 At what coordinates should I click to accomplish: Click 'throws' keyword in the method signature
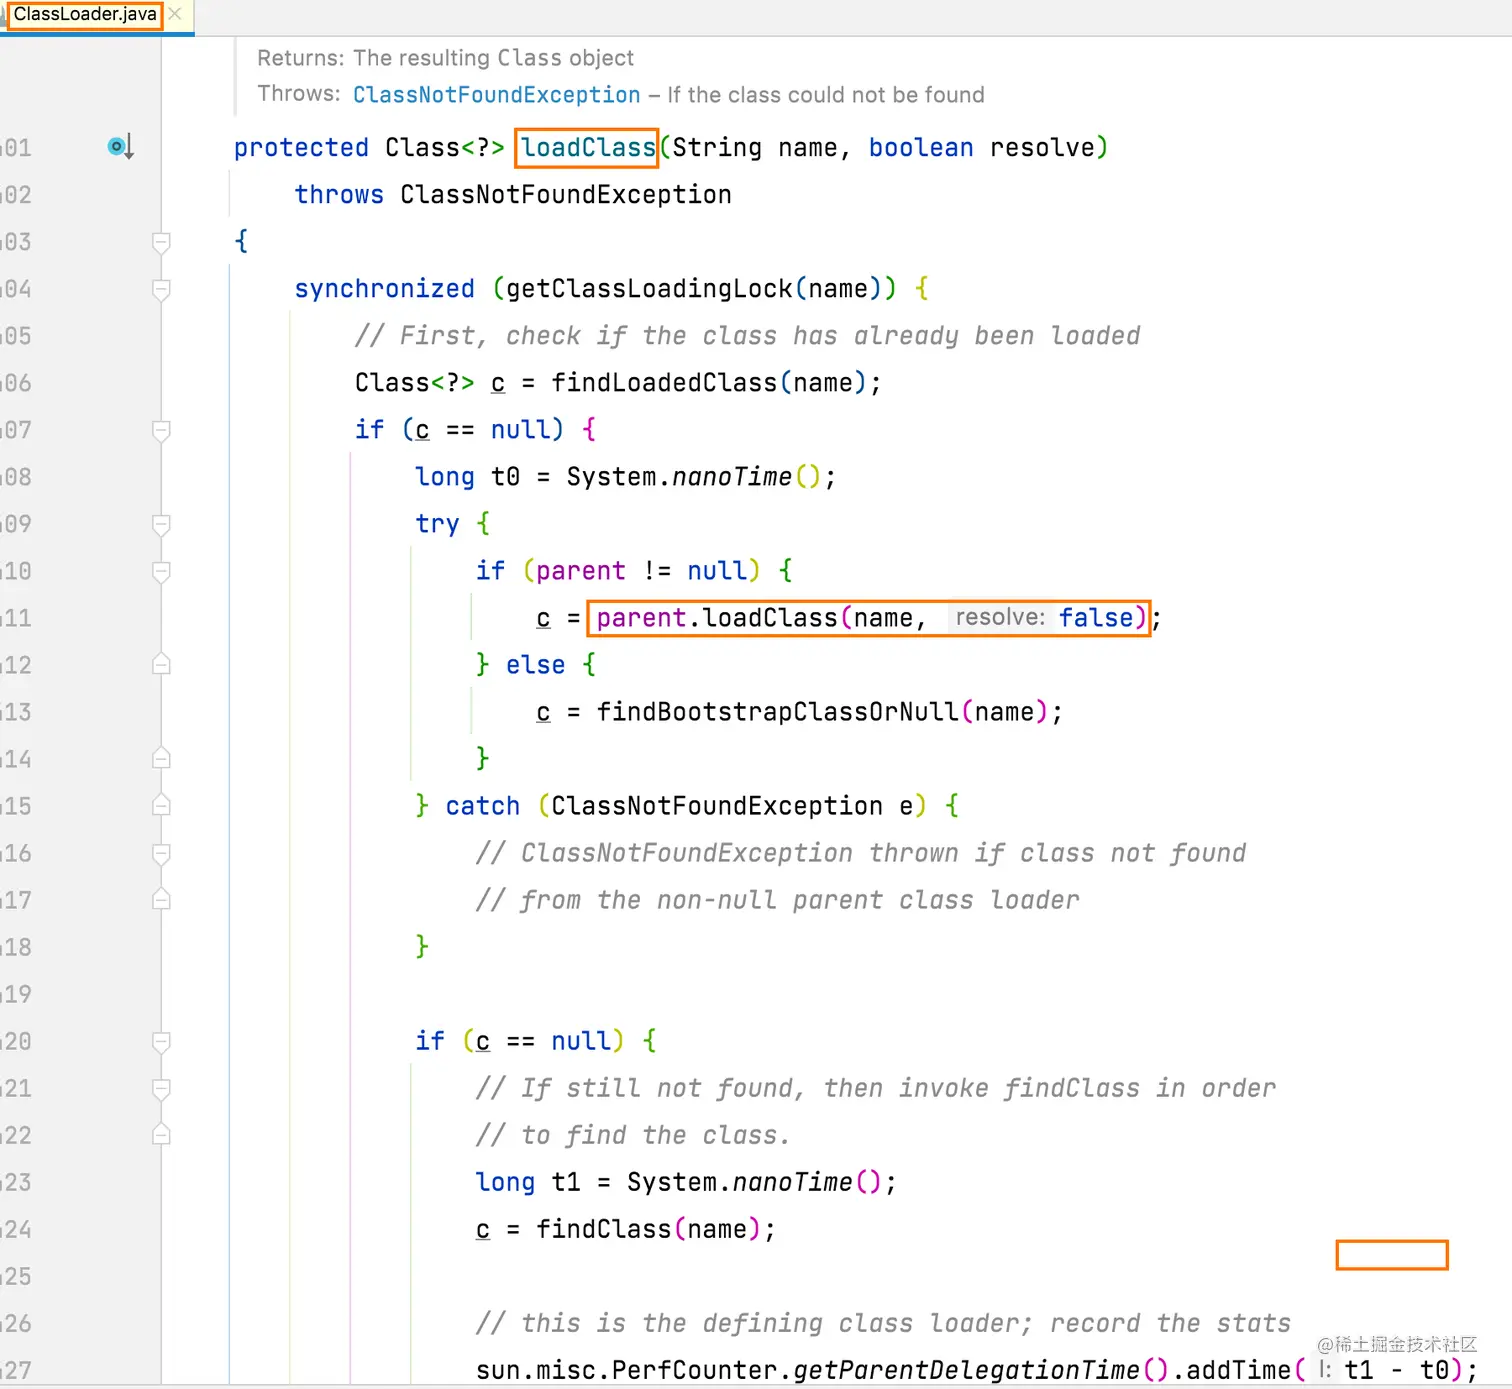click(x=339, y=195)
